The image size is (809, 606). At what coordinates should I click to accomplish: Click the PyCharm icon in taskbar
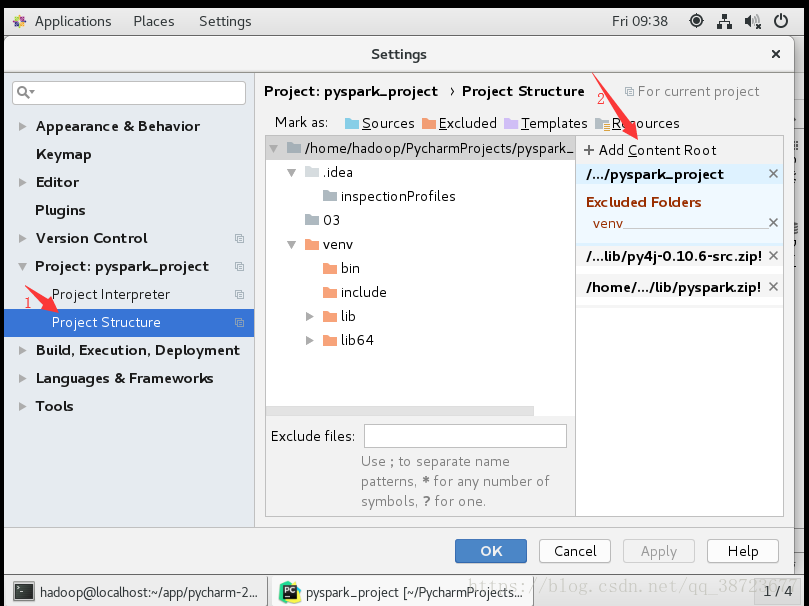[289, 592]
